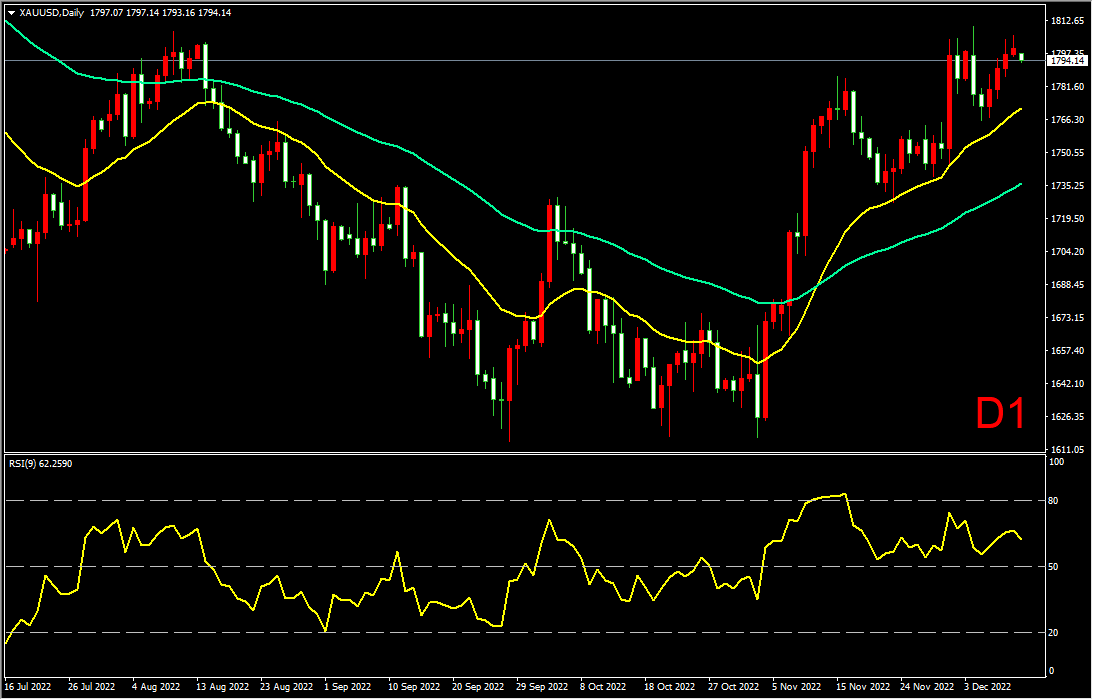This screenshot has width=1093, height=700.
Task: Click the RSI scale level 80
Action: pyautogui.click(x=1054, y=501)
